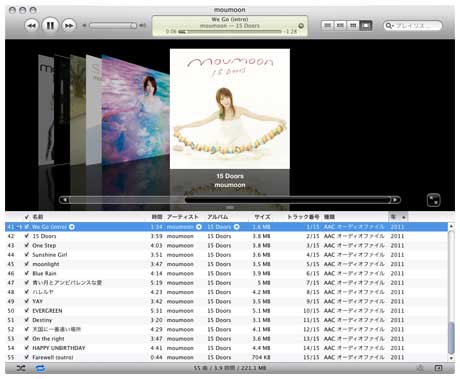Uncheck the Sunshine Girl checkbox

click(27, 255)
